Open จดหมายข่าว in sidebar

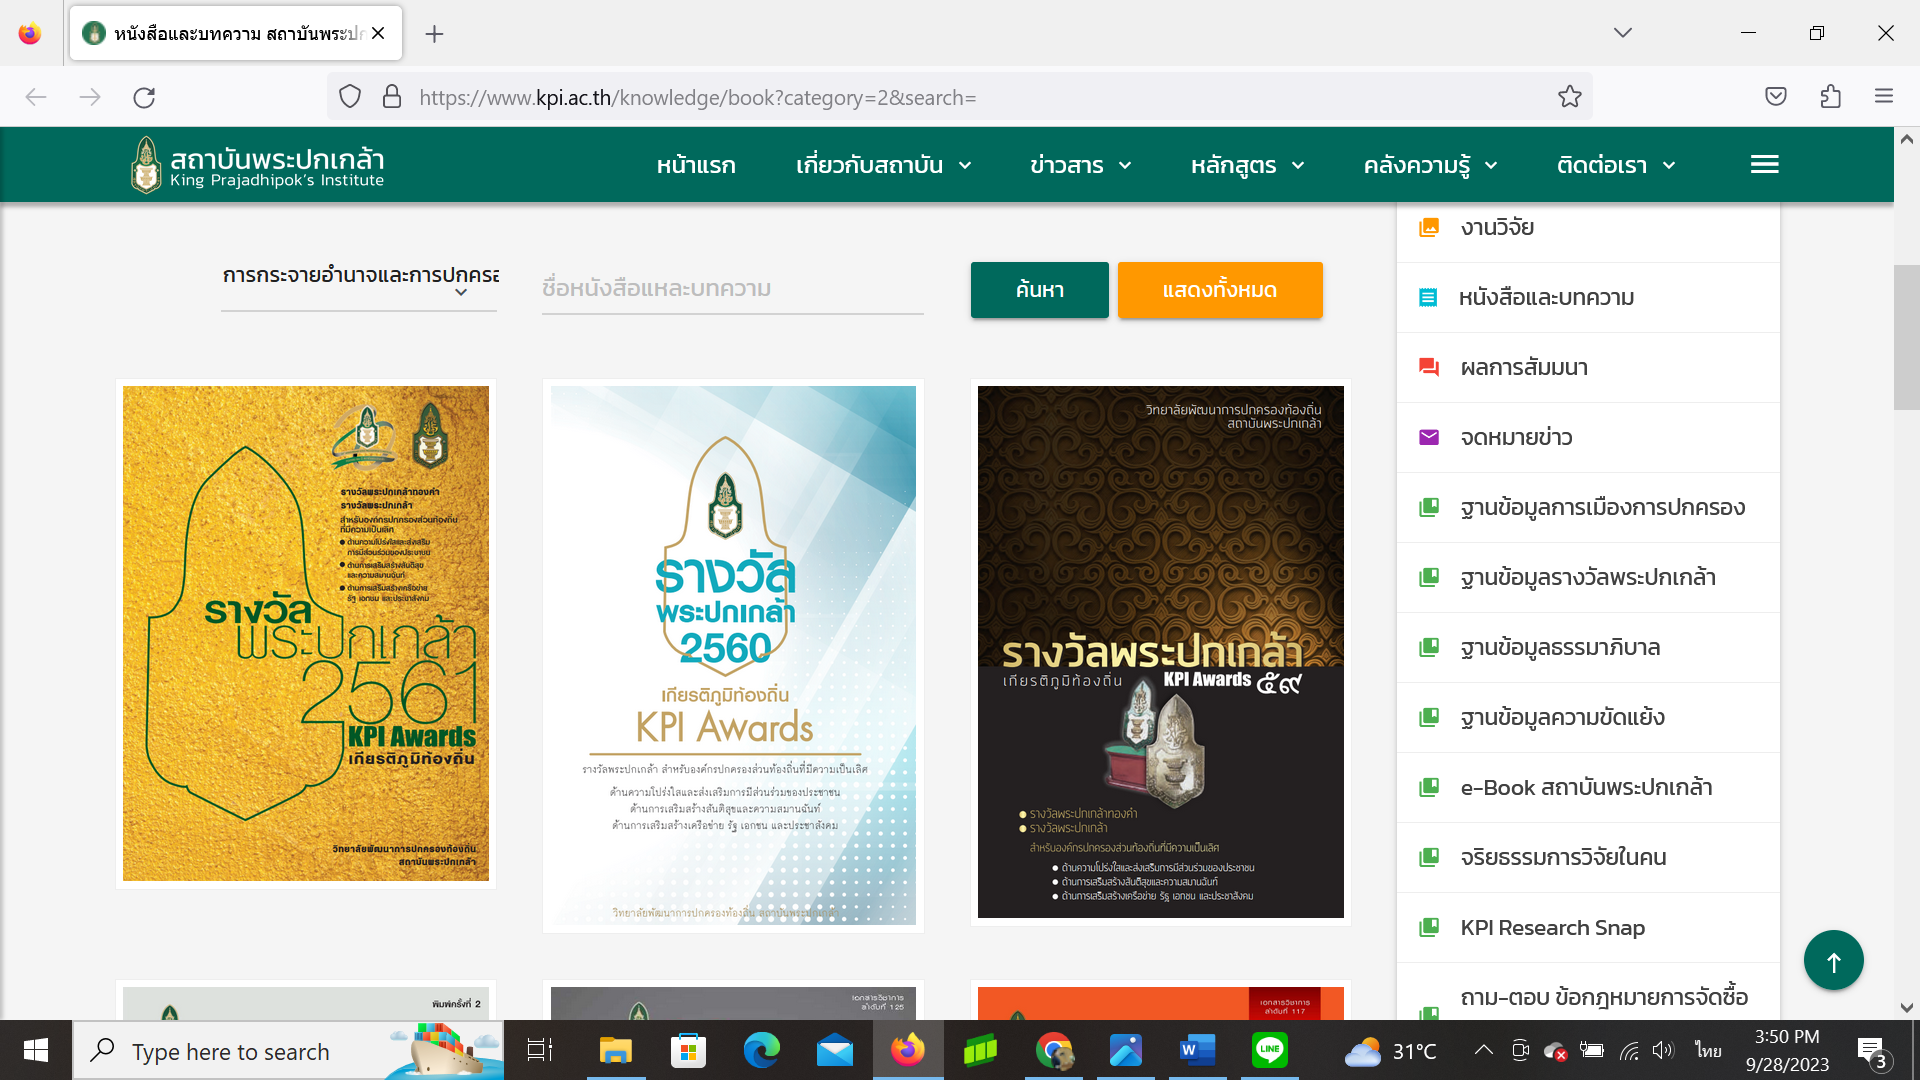coord(1588,438)
